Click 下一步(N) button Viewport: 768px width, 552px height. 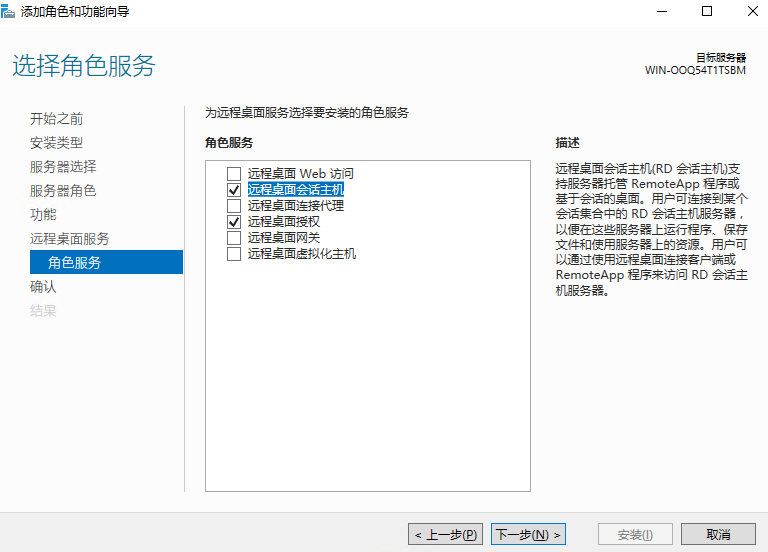pyautogui.click(x=528, y=534)
